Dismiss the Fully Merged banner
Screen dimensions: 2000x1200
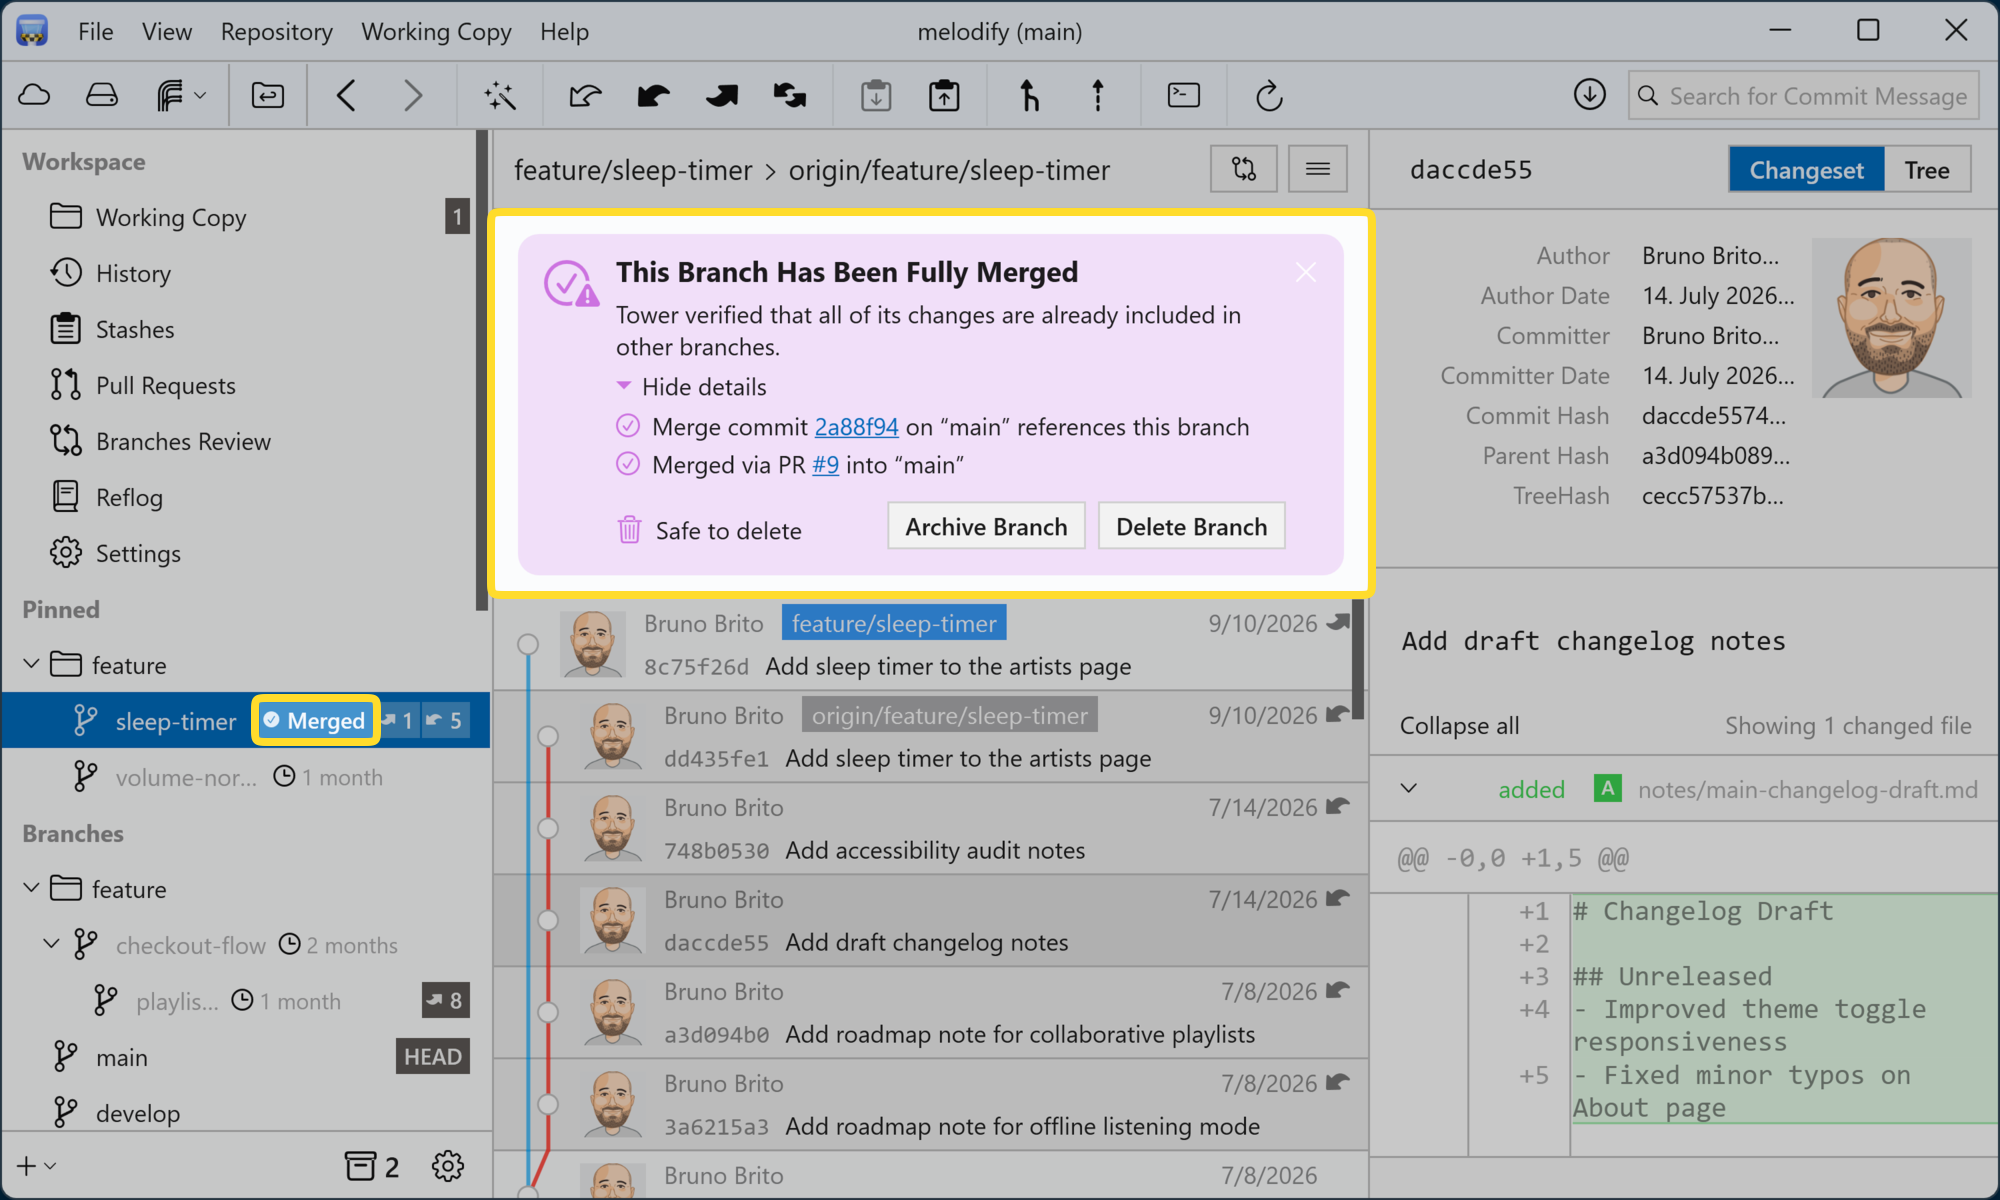[x=1306, y=272]
